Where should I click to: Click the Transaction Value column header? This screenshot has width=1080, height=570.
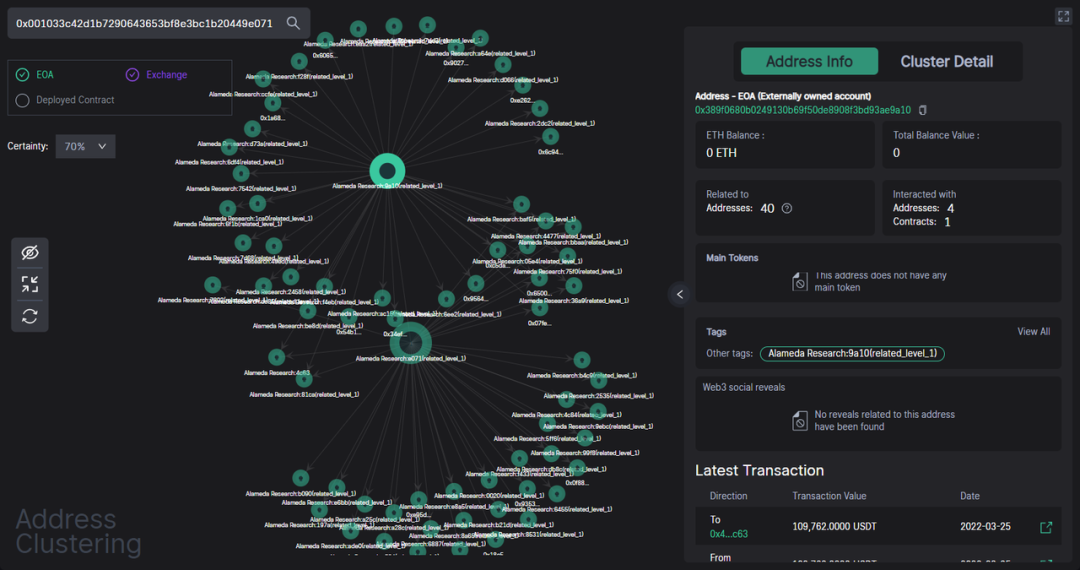point(829,496)
